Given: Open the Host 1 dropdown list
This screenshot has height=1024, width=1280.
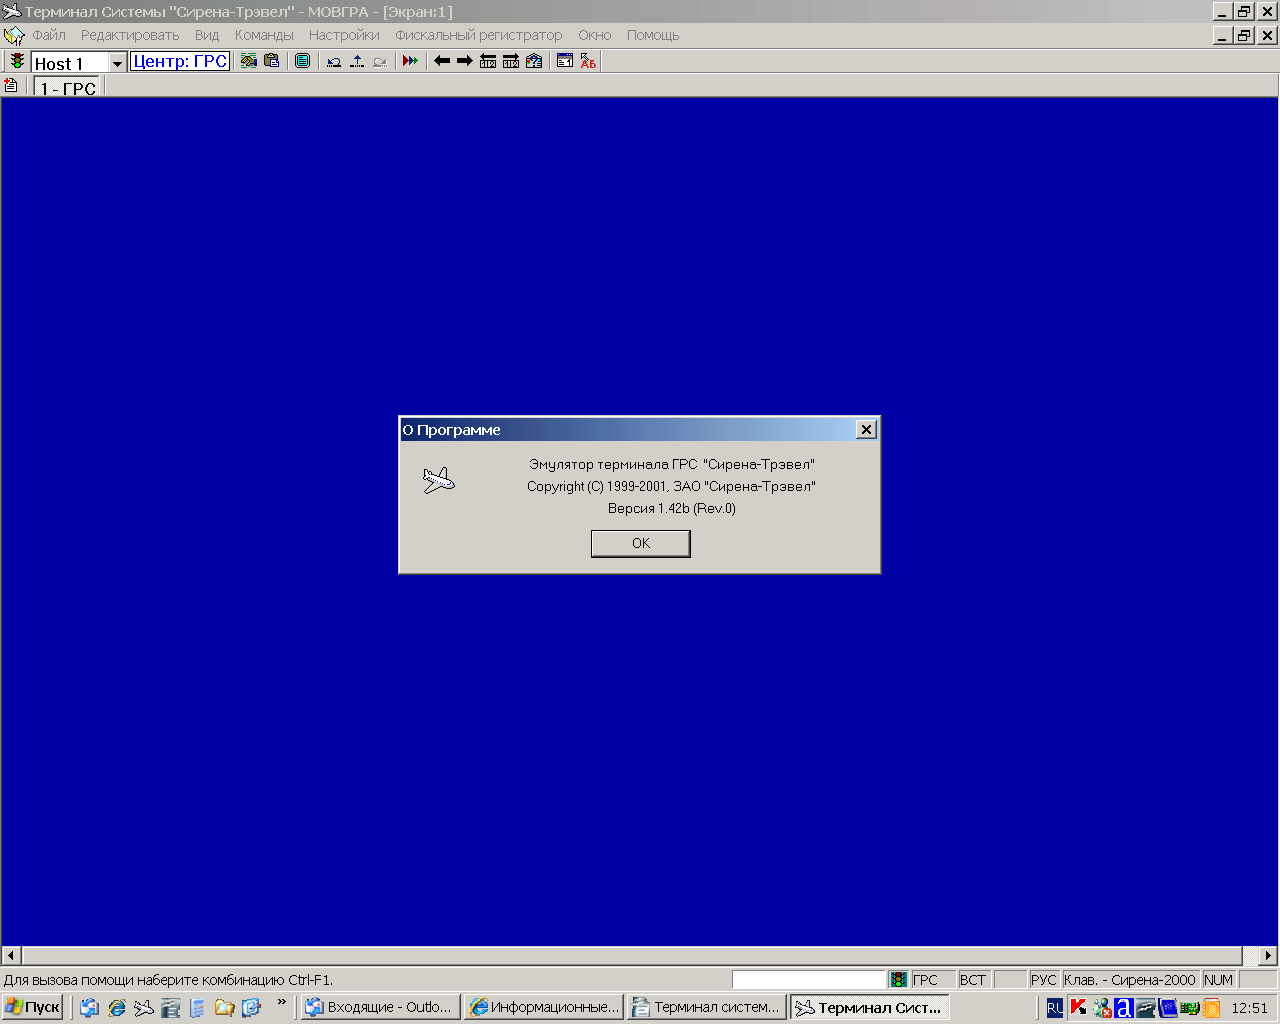Looking at the screenshot, I should coord(117,63).
